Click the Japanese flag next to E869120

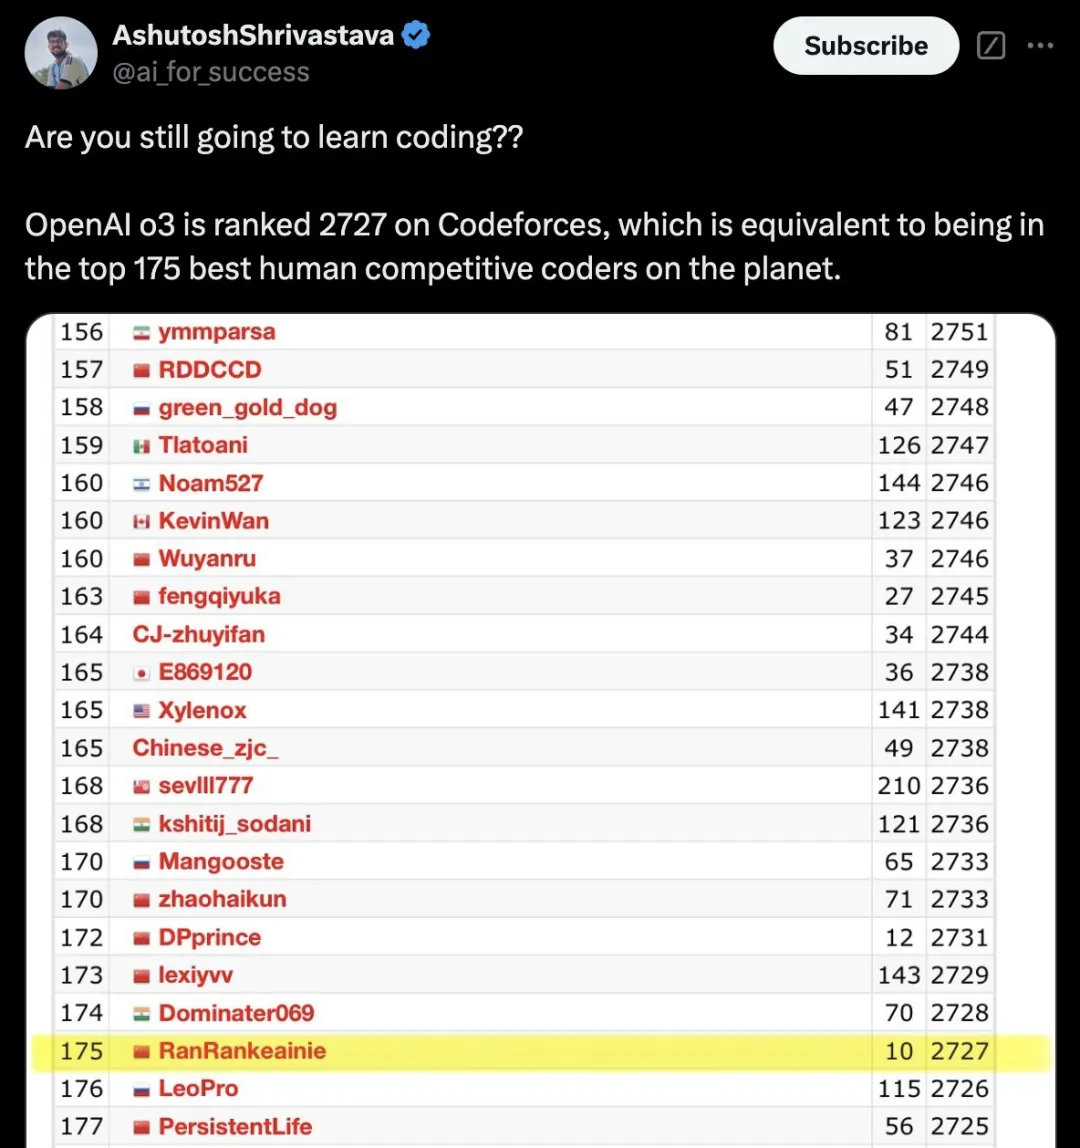click(142, 672)
